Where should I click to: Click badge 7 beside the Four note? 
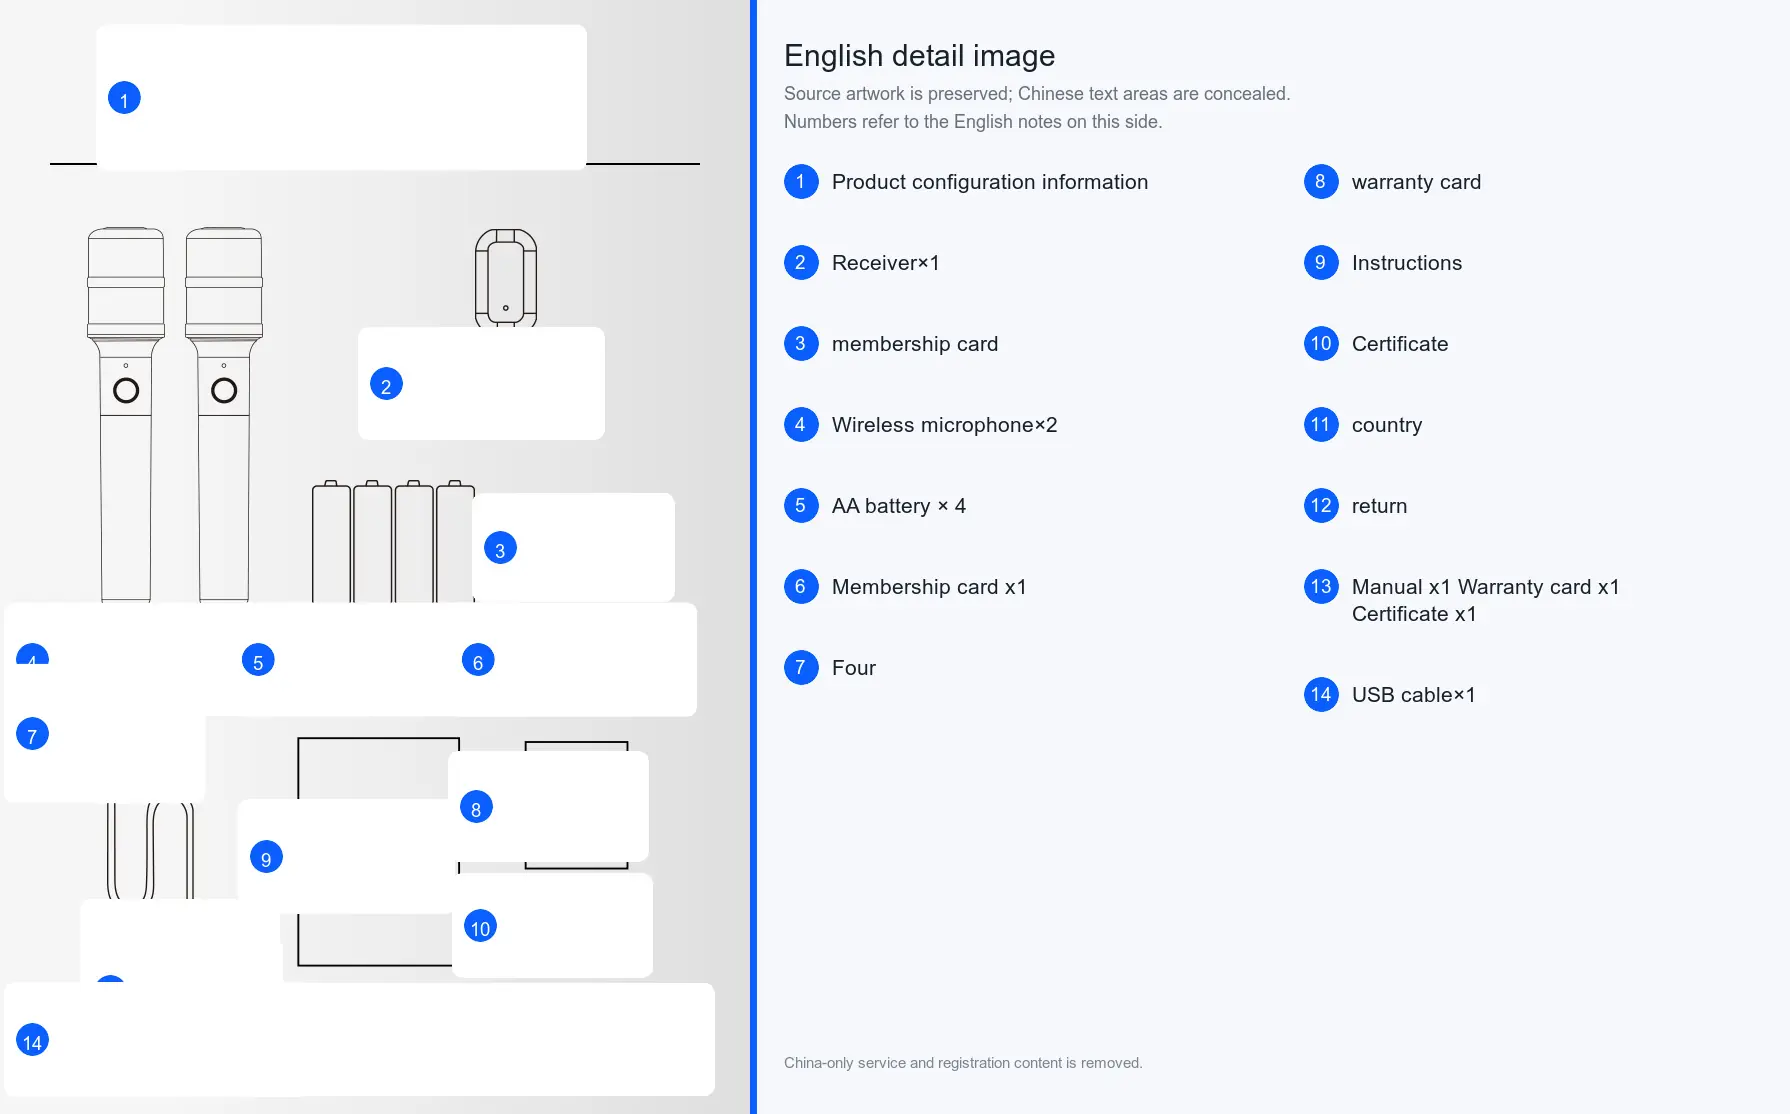click(801, 668)
